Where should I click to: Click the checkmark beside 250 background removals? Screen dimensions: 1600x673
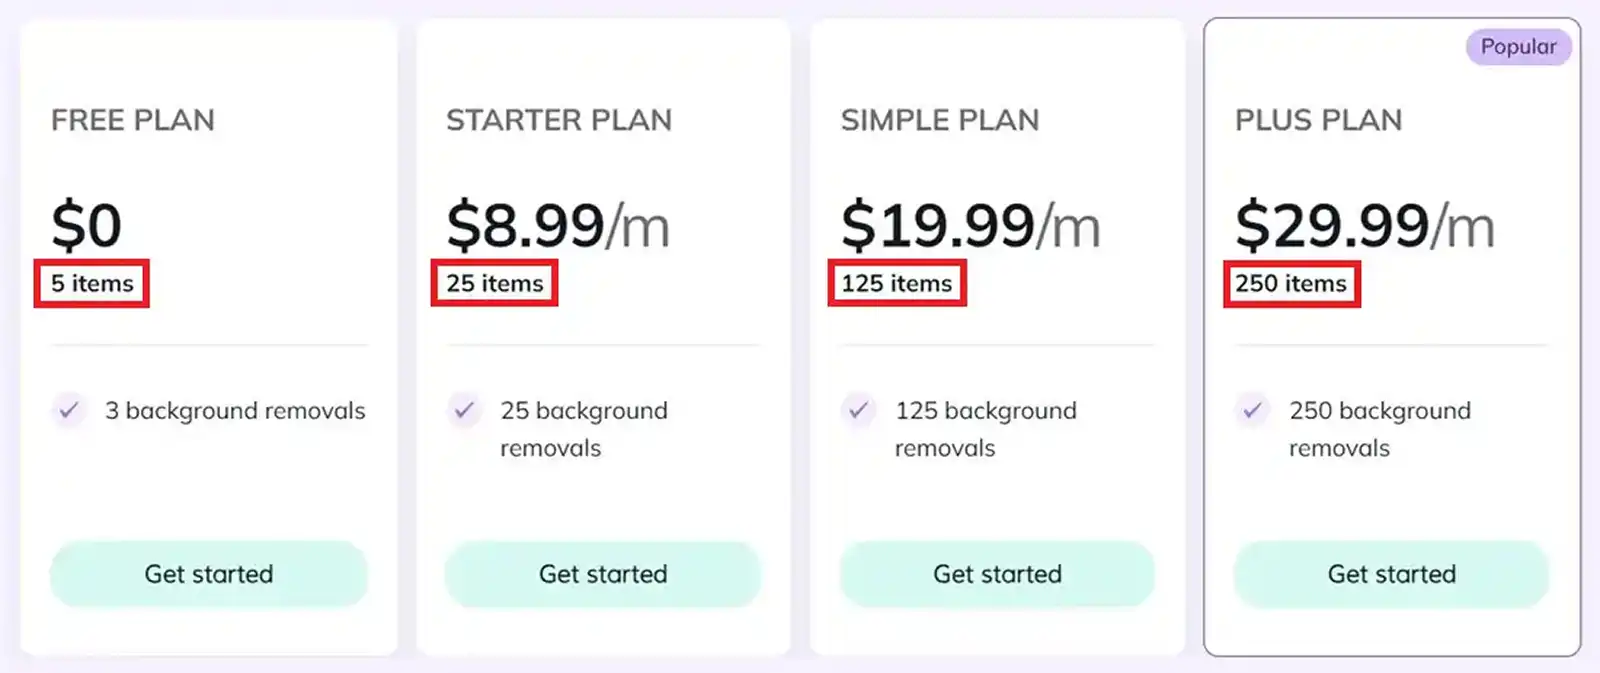point(1252,411)
